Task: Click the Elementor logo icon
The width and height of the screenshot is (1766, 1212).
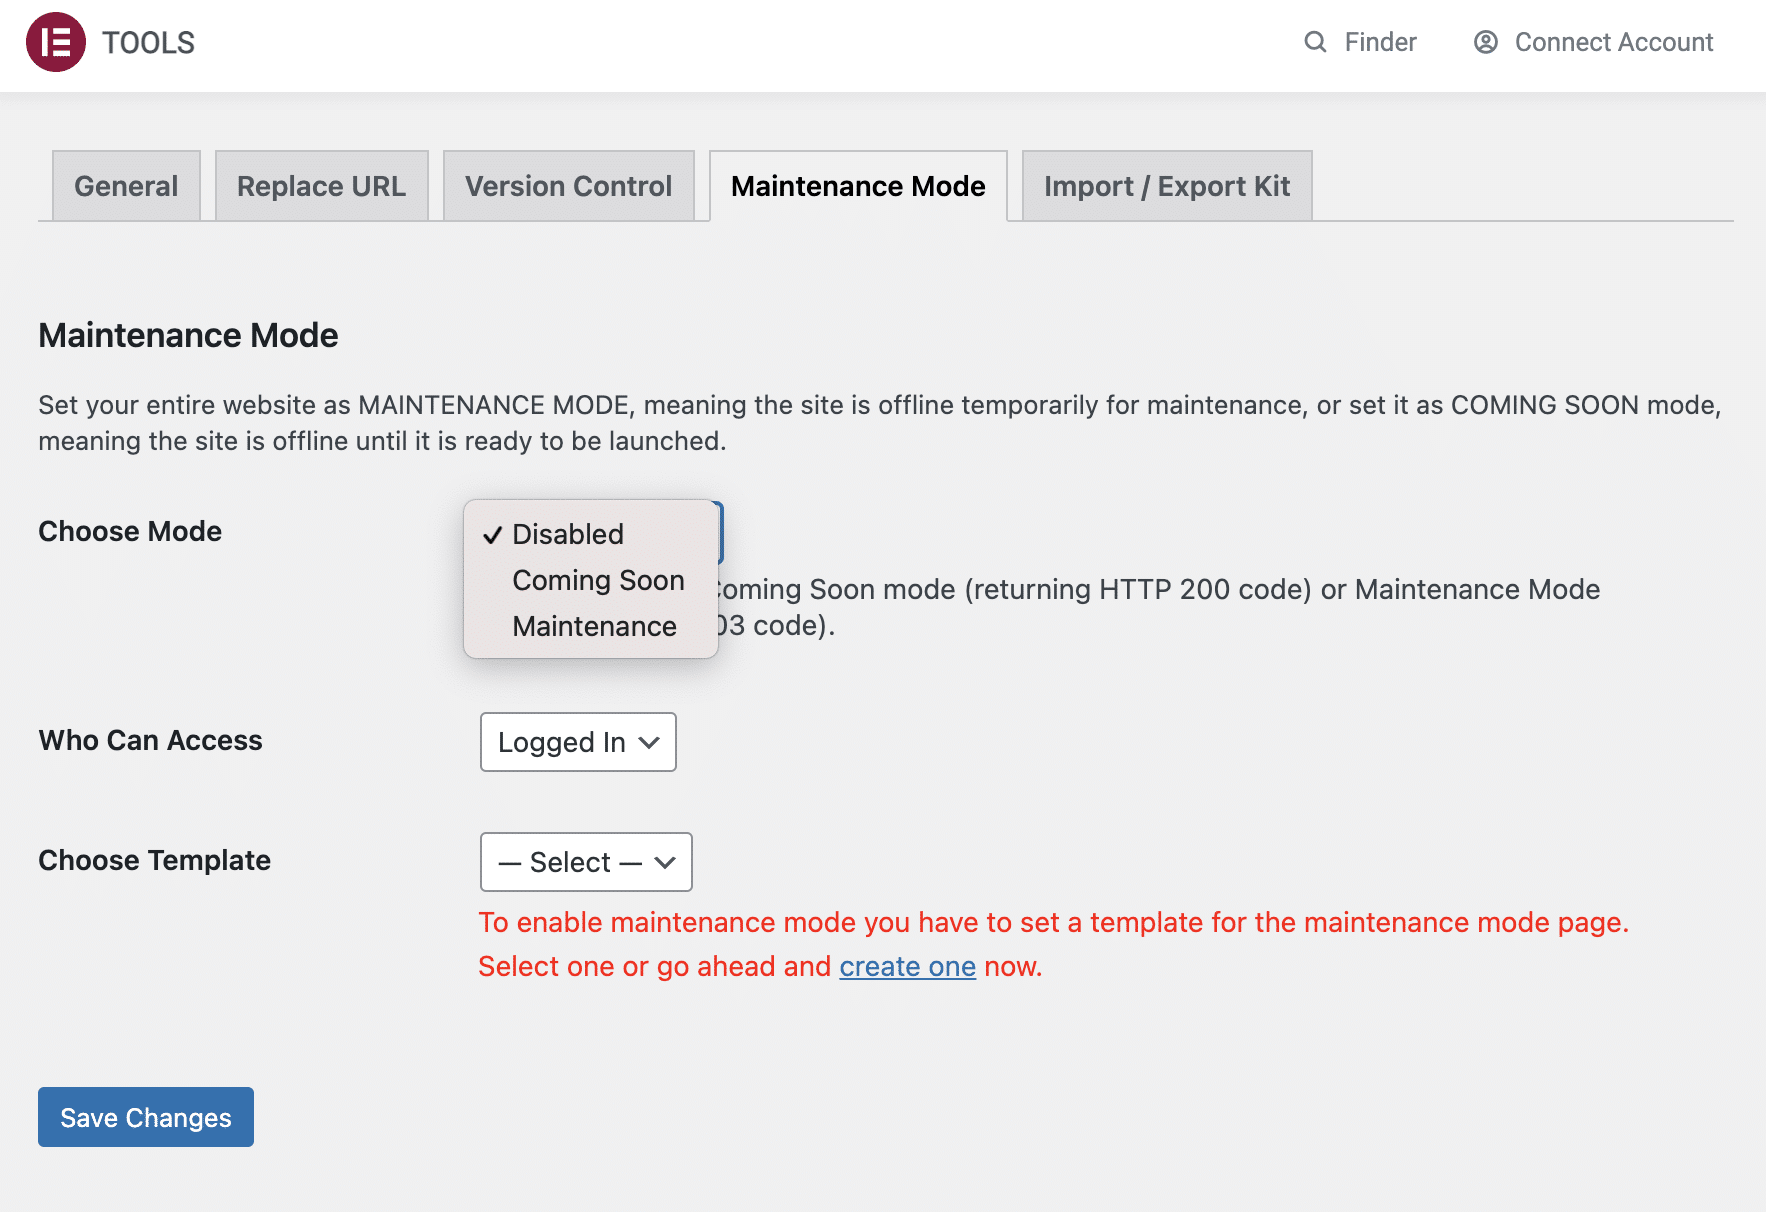Action: tap(57, 42)
